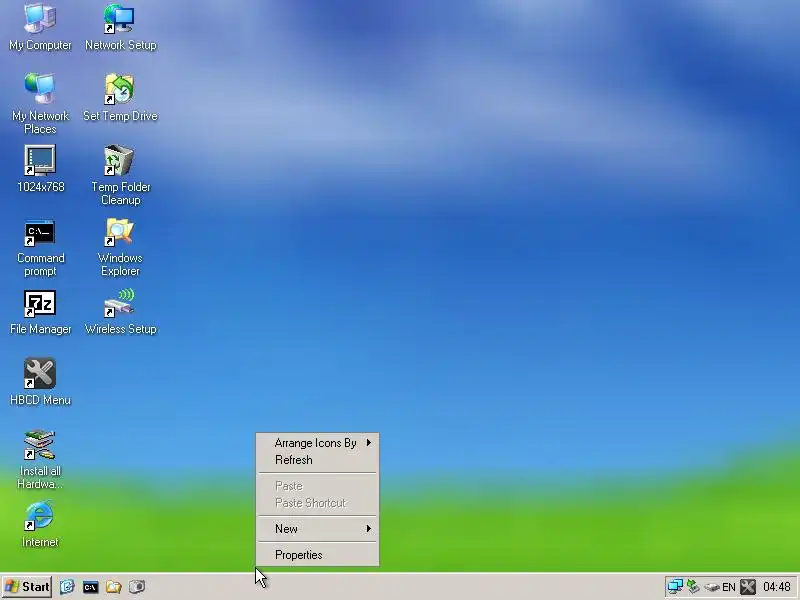Click the 04:48 system clock
This screenshot has width=800, height=600.
click(x=777, y=587)
